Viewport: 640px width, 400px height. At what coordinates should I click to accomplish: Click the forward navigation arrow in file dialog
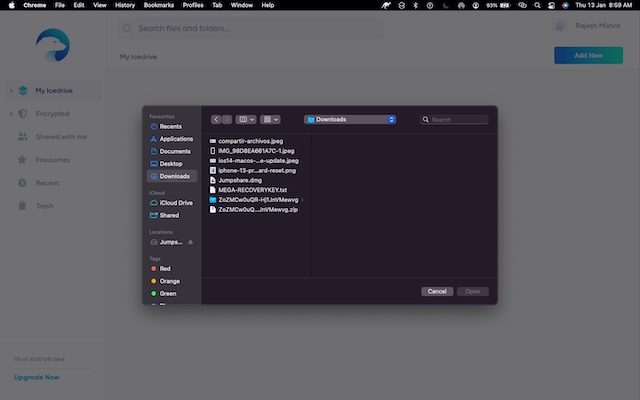[x=227, y=119]
